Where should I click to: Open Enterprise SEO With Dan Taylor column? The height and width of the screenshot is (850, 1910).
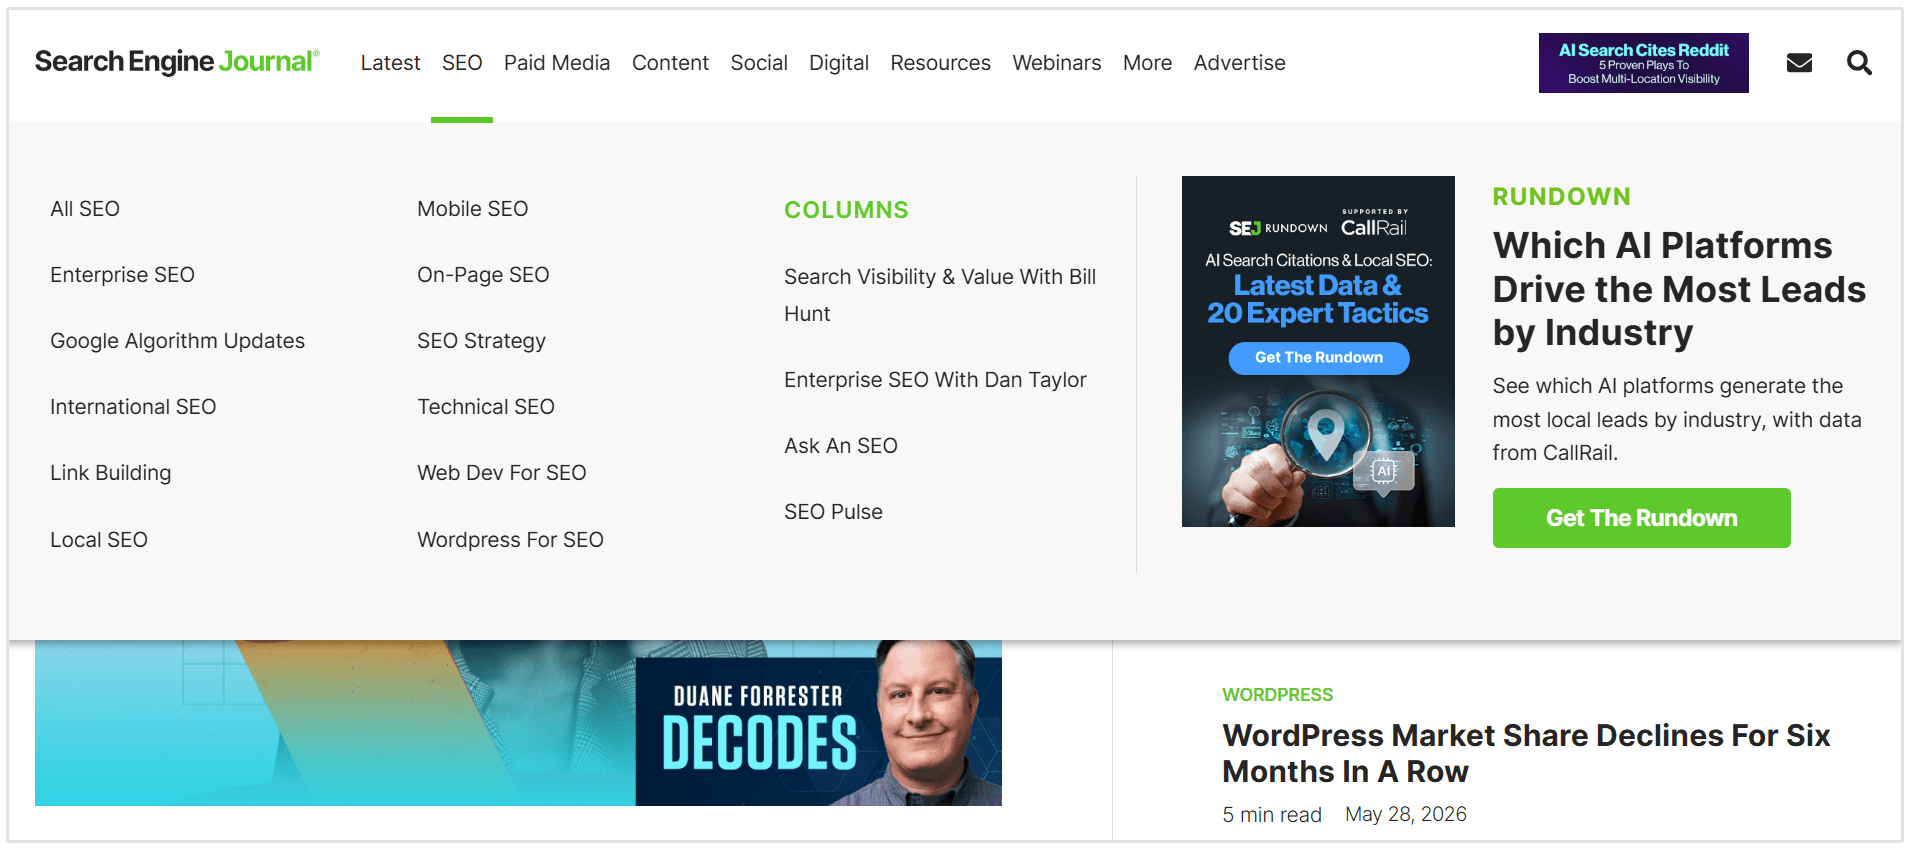(935, 380)
